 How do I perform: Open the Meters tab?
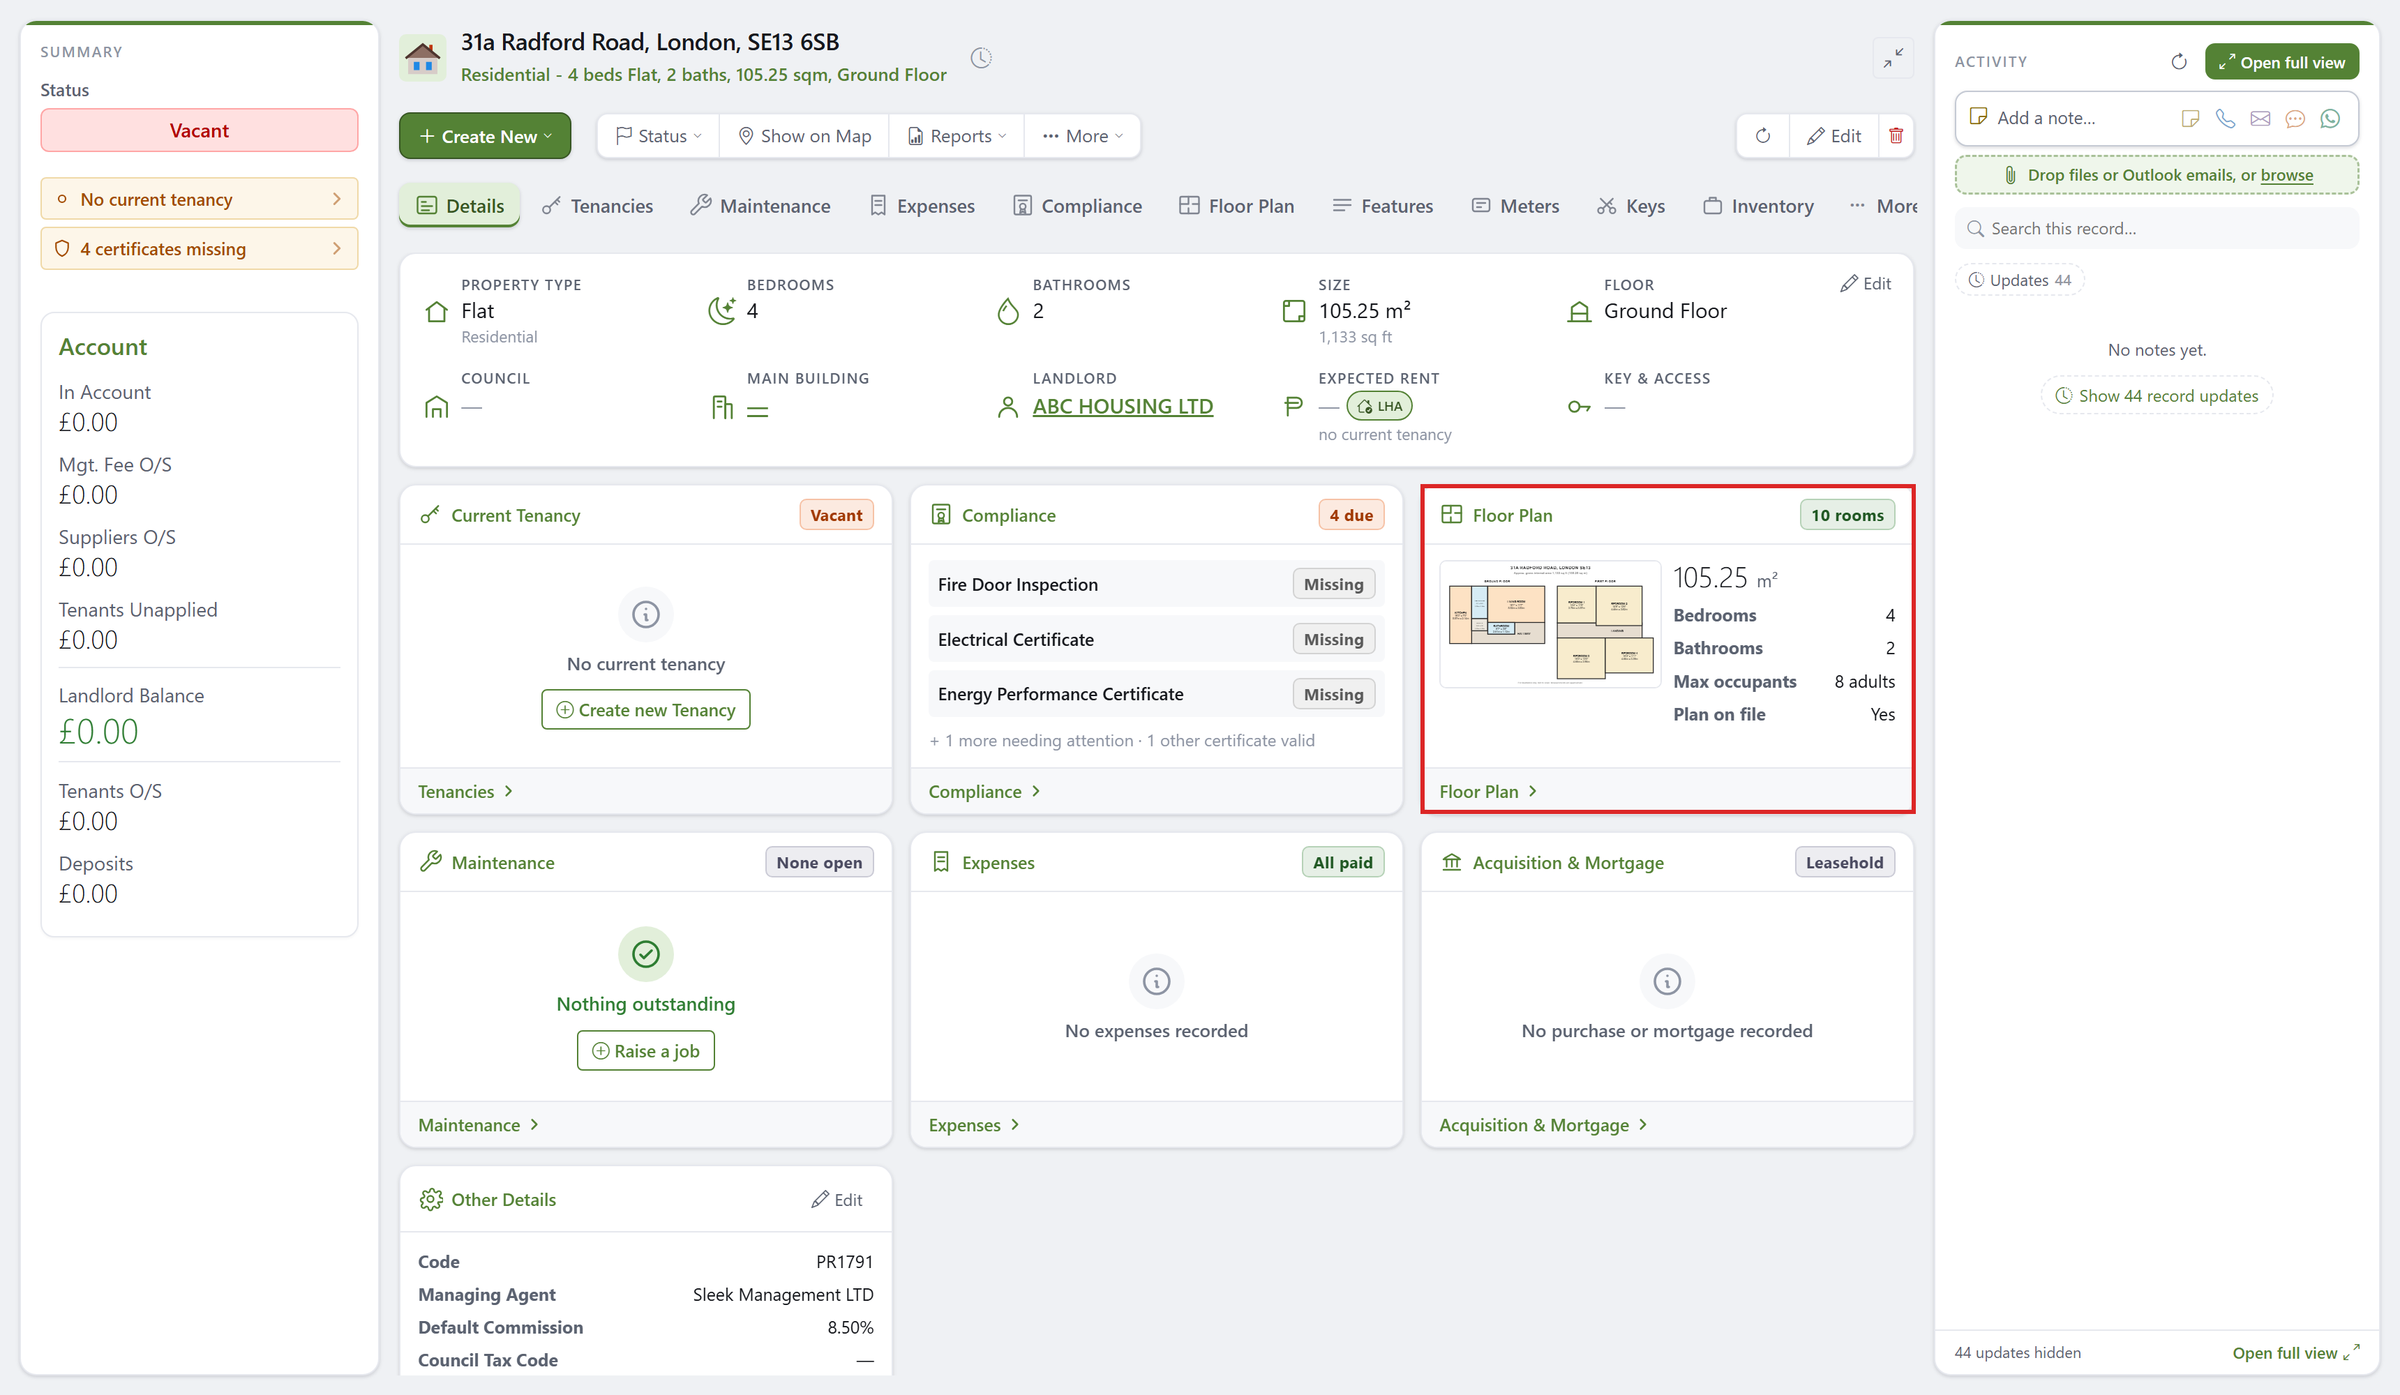pos(1515,206)
